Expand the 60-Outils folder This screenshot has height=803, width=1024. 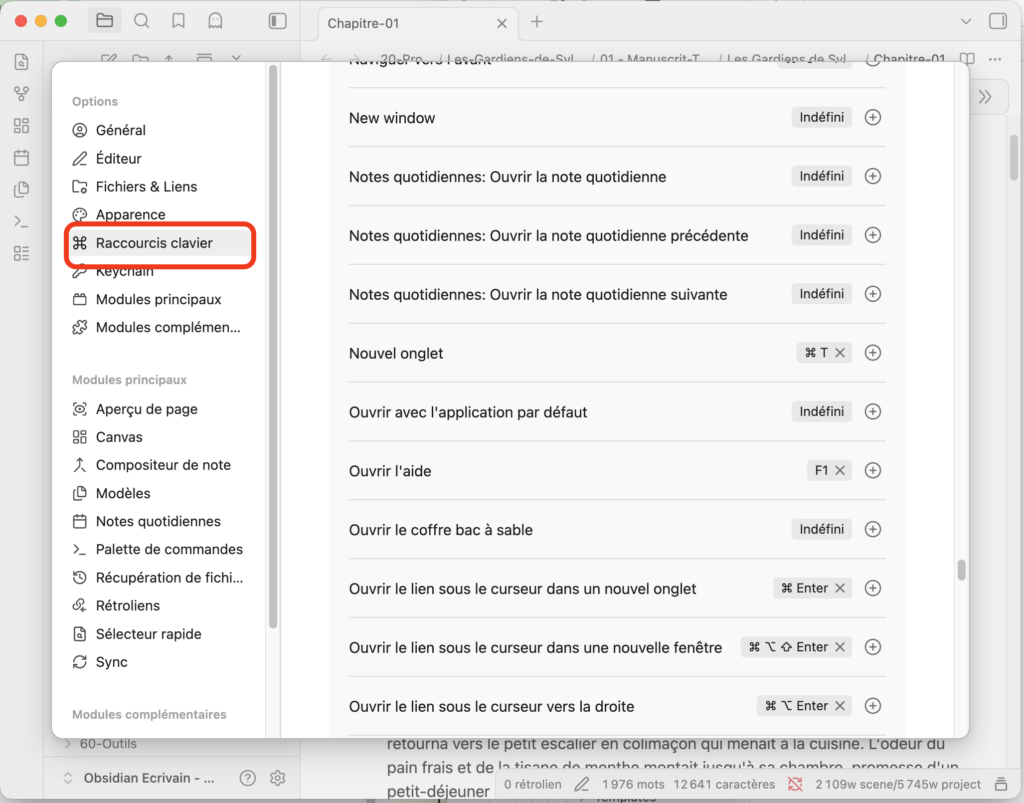pyautogui.click(x=67, y=744)
